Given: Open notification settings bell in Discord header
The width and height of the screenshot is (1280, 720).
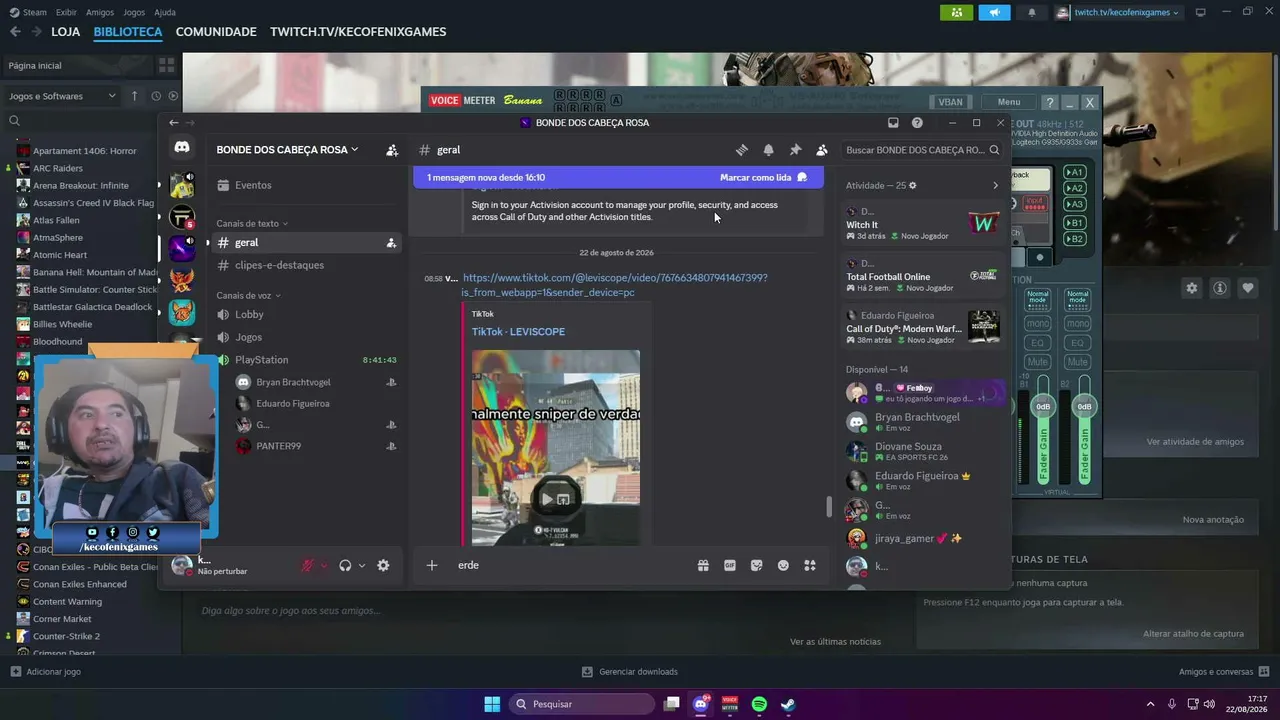Looking at the screenshot, I should (x=768, y=150).
